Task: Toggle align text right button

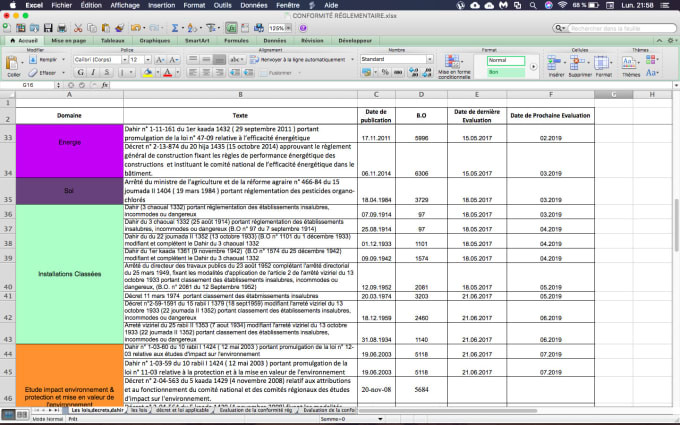Action: coord(219,72)
